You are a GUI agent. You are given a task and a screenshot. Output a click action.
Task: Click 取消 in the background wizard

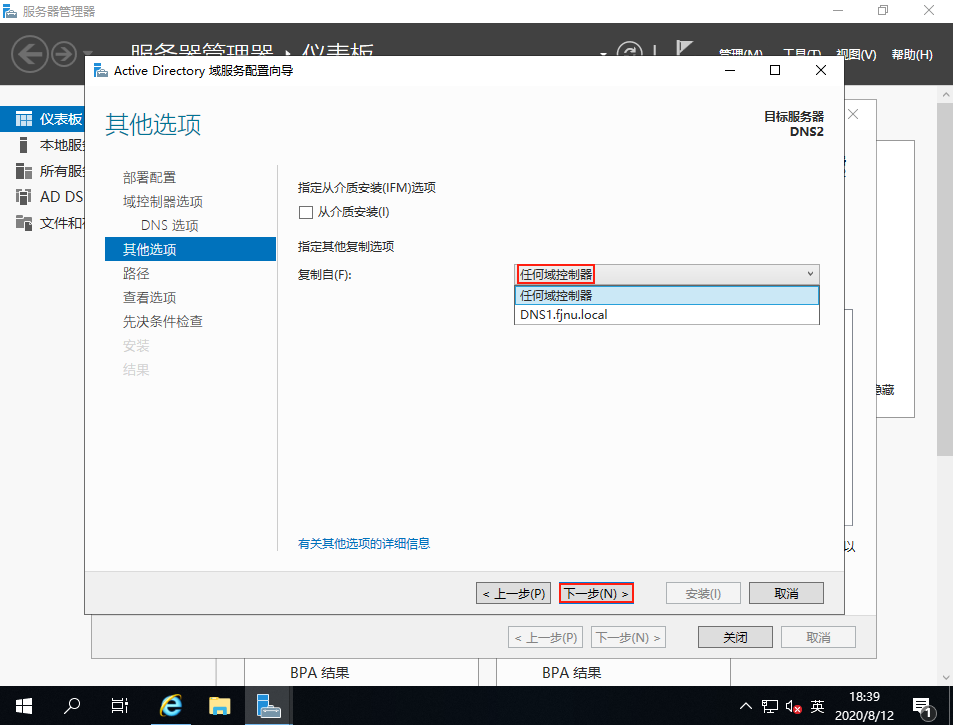pos(818,637)
